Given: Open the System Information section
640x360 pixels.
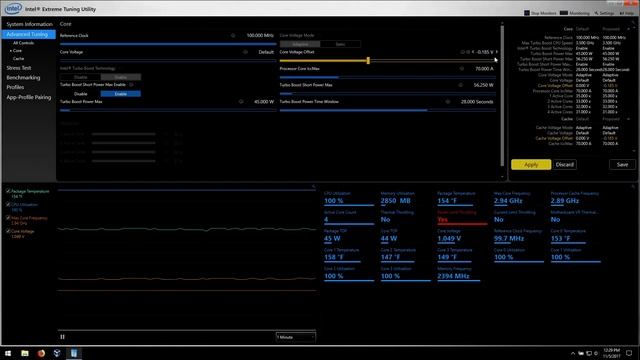Looking at the screenshot, I should click(x=29, y=24).
